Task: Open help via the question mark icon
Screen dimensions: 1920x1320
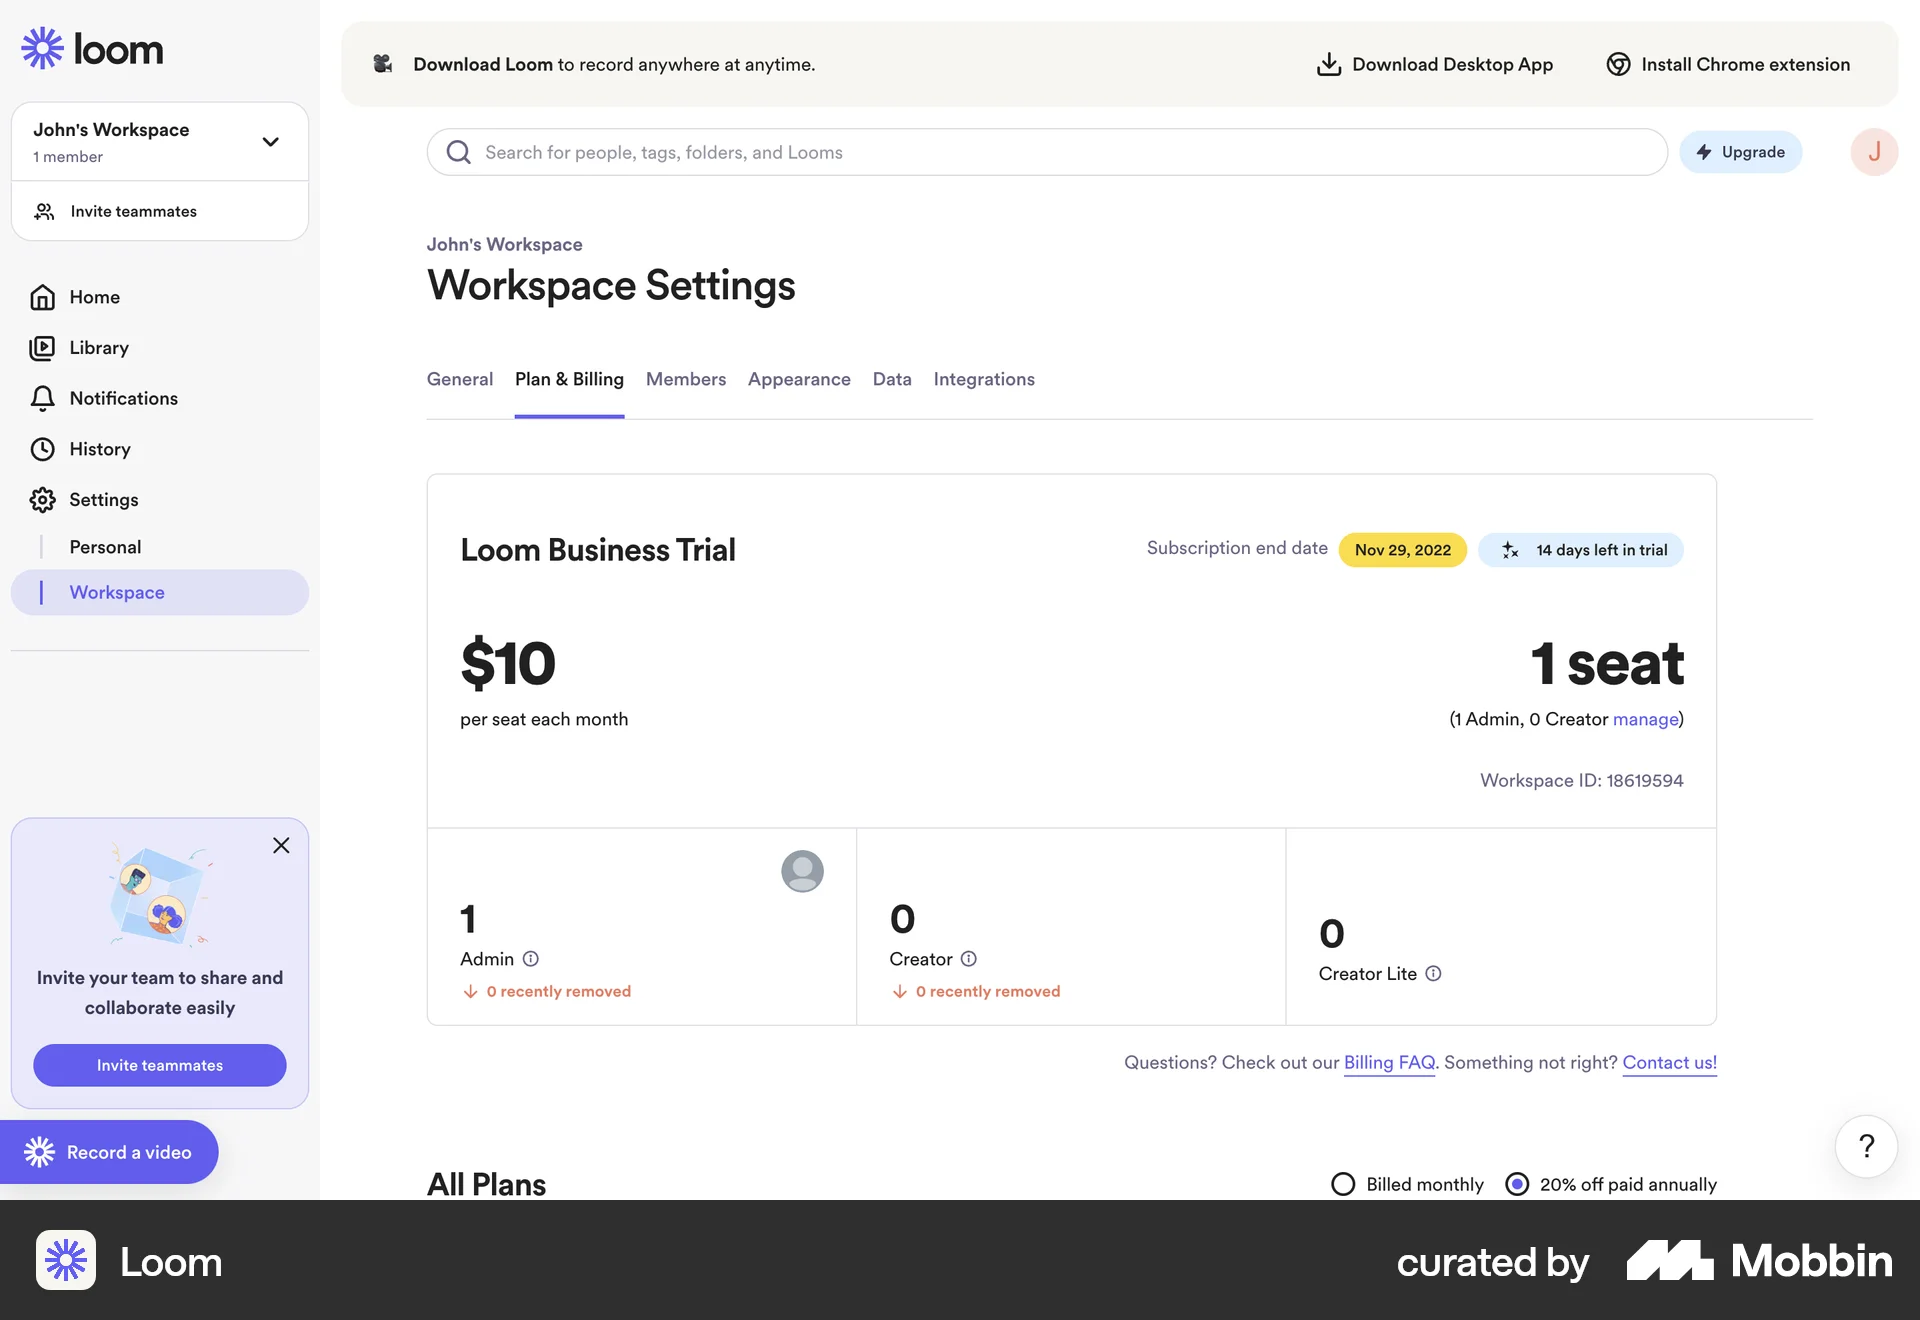Action: [x=1865, y=1146]
